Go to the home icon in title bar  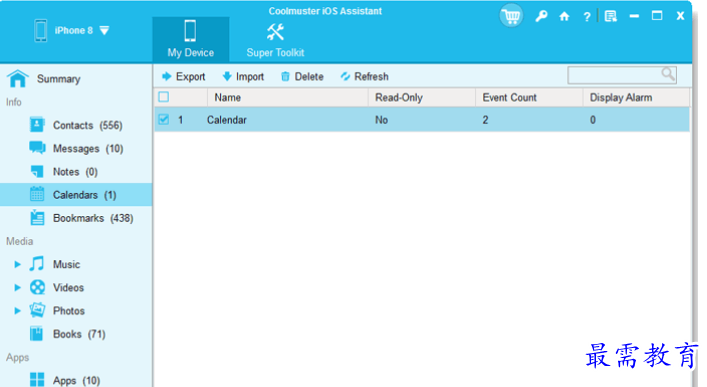[564, 17]
